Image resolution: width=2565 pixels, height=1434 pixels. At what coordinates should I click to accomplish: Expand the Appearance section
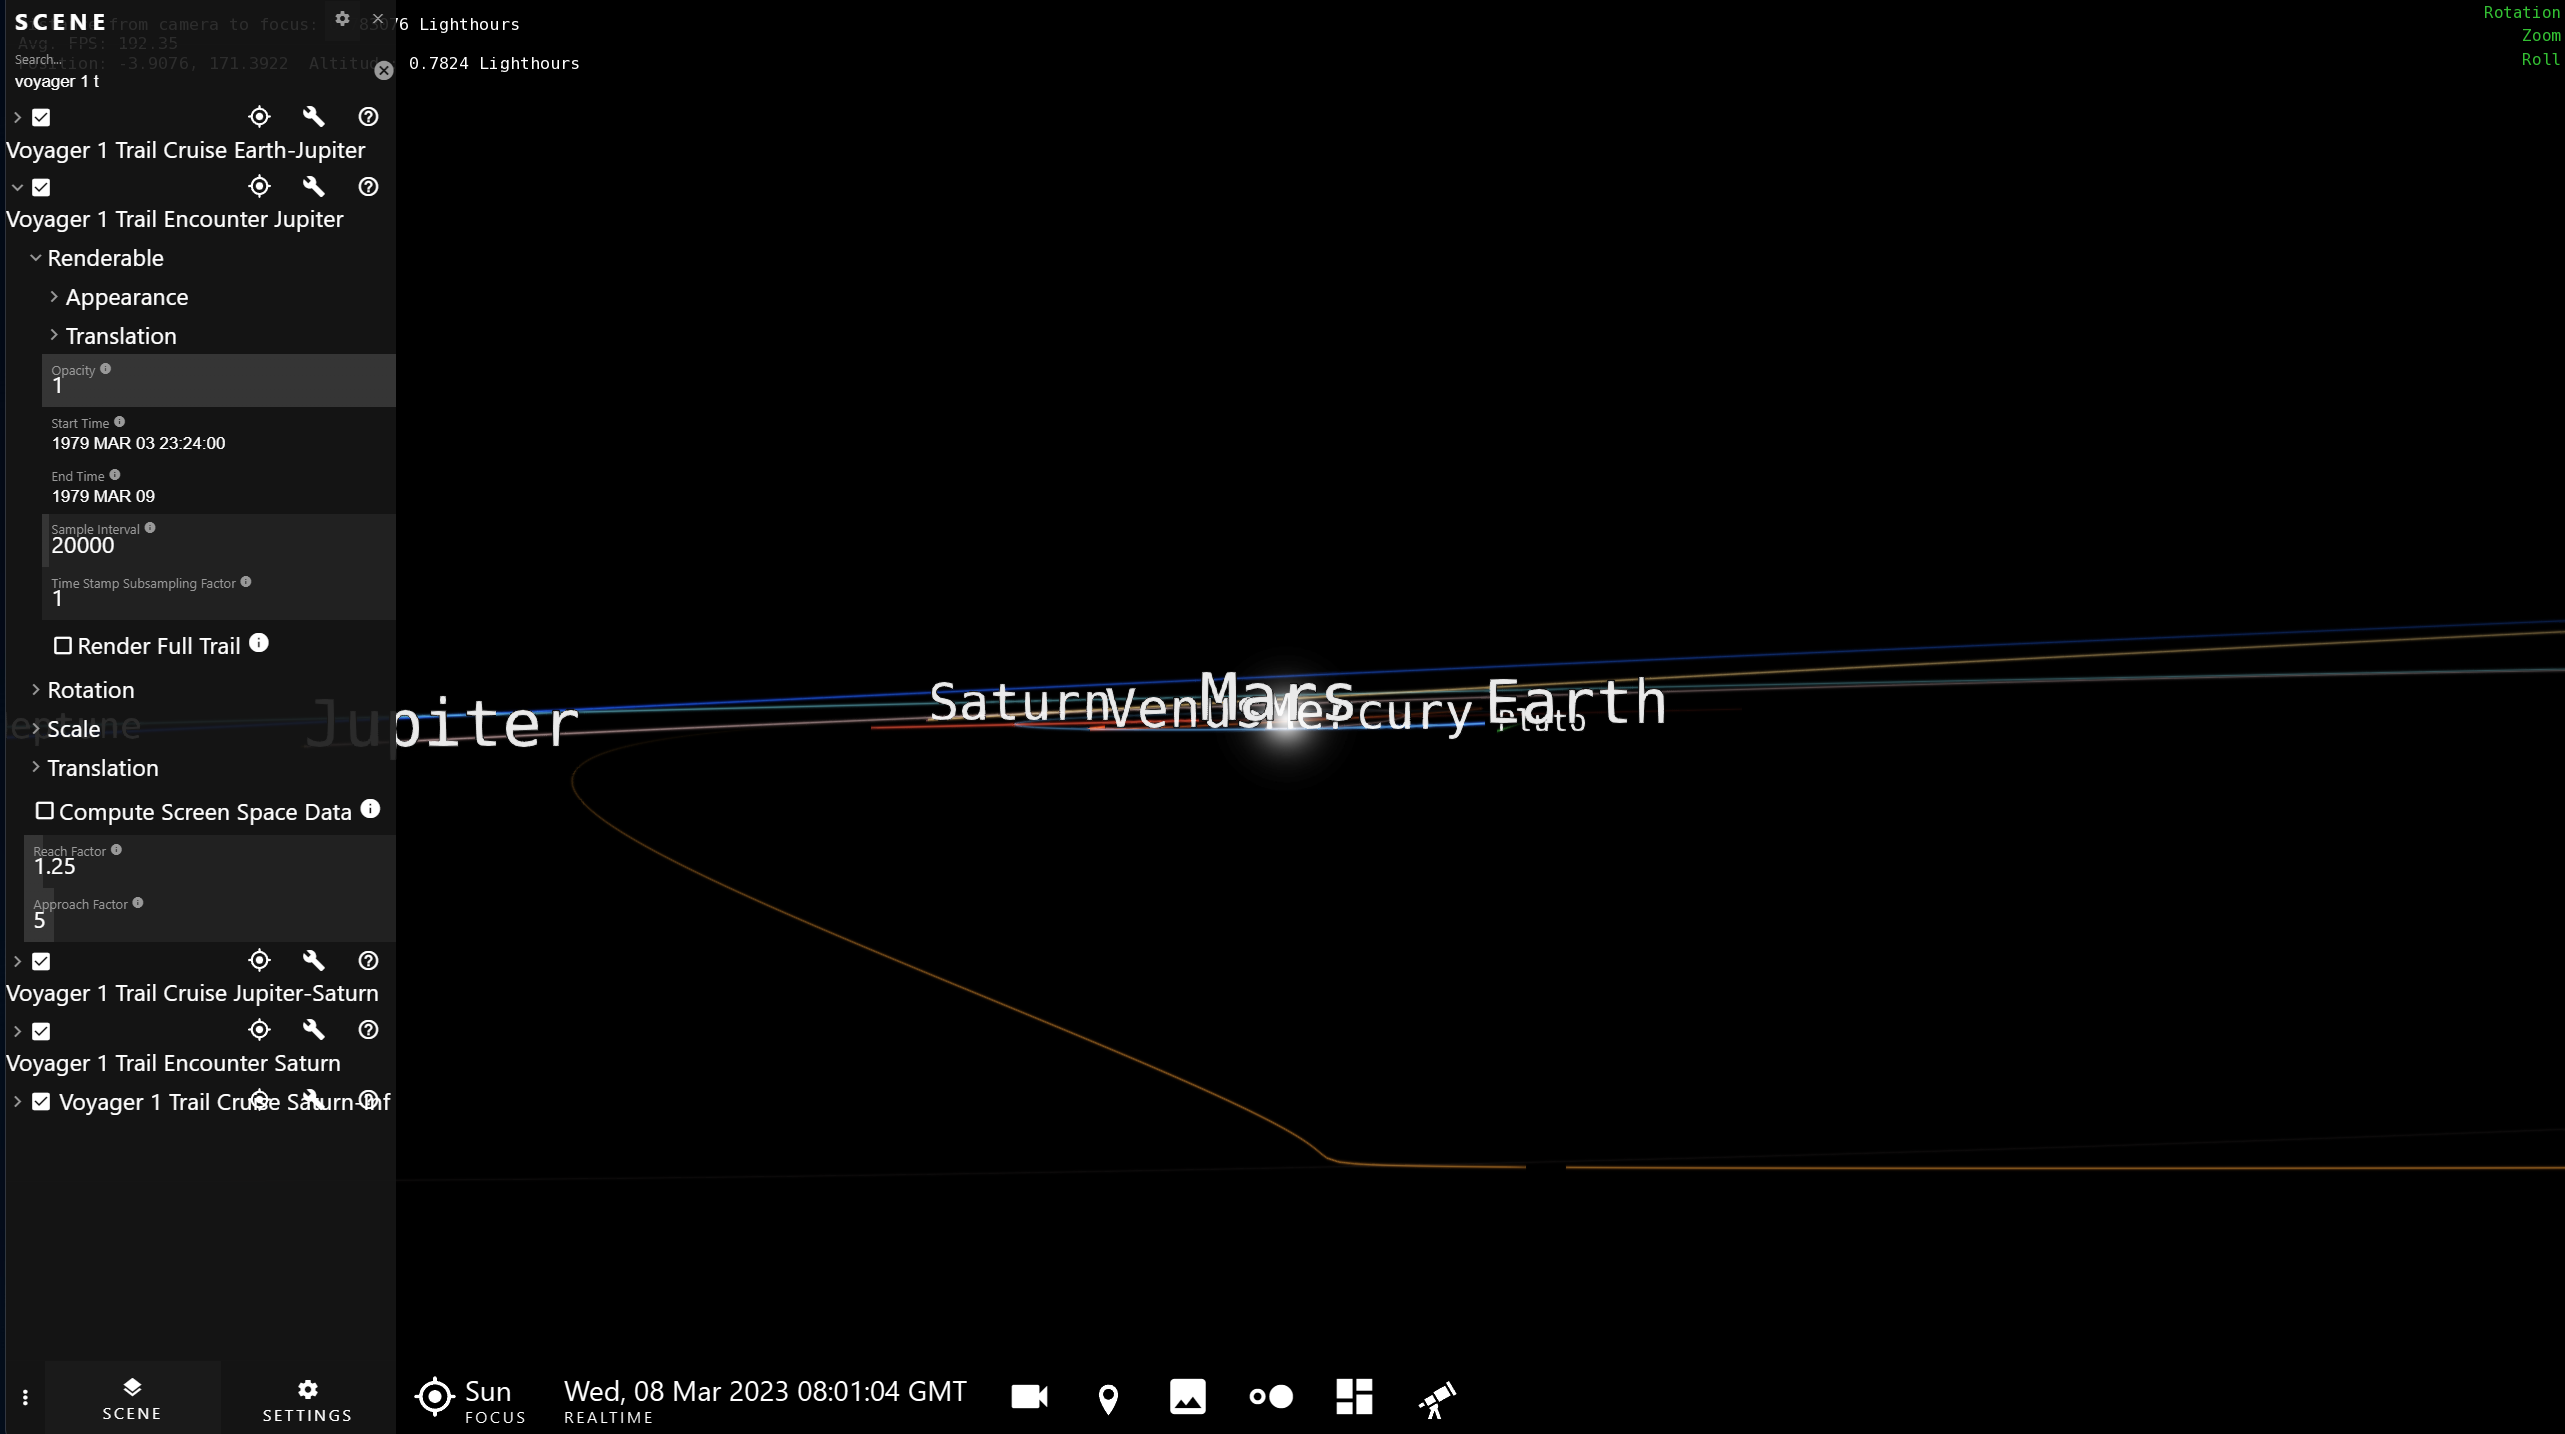[54, 296]
